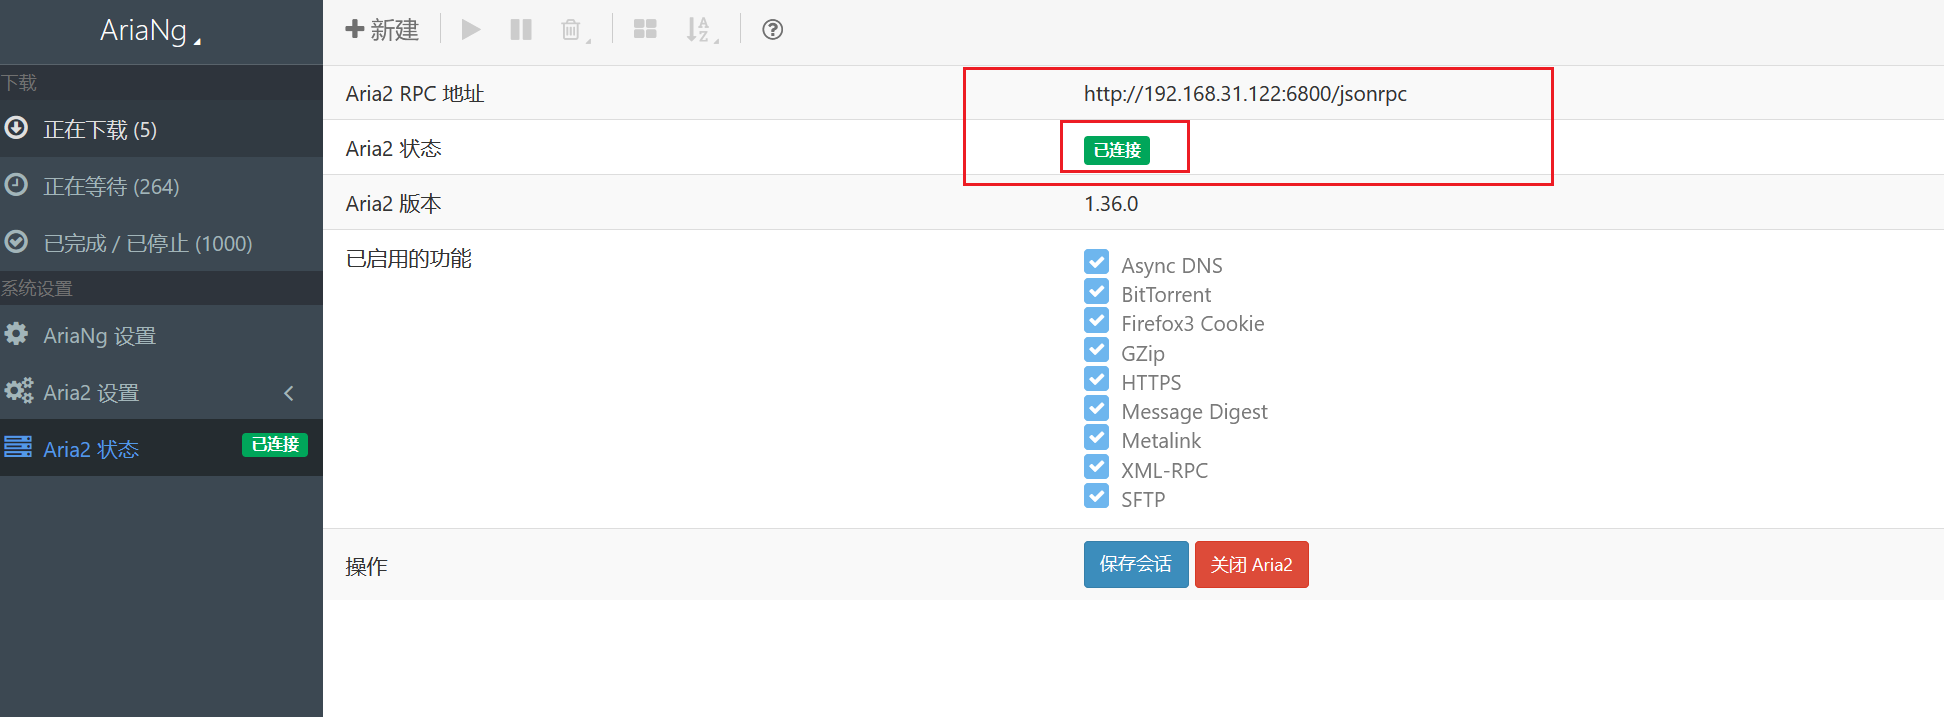Click the 操作 row label
This screenshot has height=717, width=1944.
click(366, 567)
